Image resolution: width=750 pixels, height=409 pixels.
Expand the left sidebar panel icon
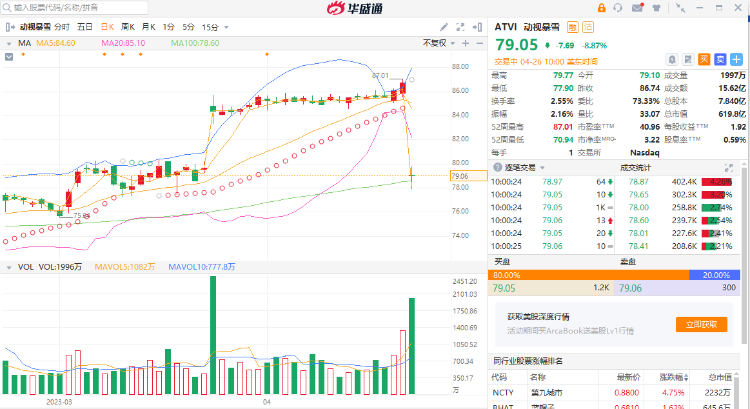click(x=10, y=27)
